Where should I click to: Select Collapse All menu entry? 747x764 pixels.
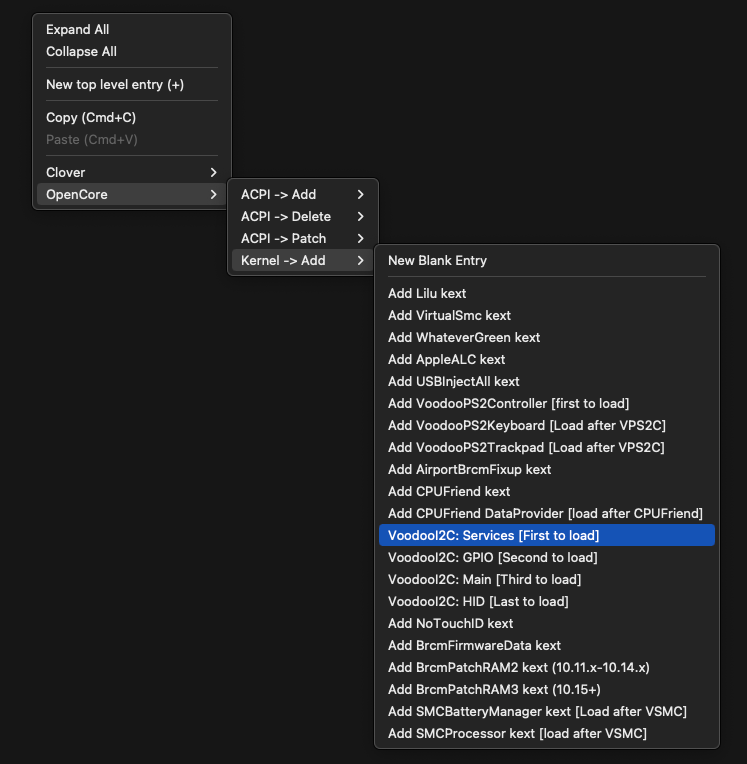(81, 52)
